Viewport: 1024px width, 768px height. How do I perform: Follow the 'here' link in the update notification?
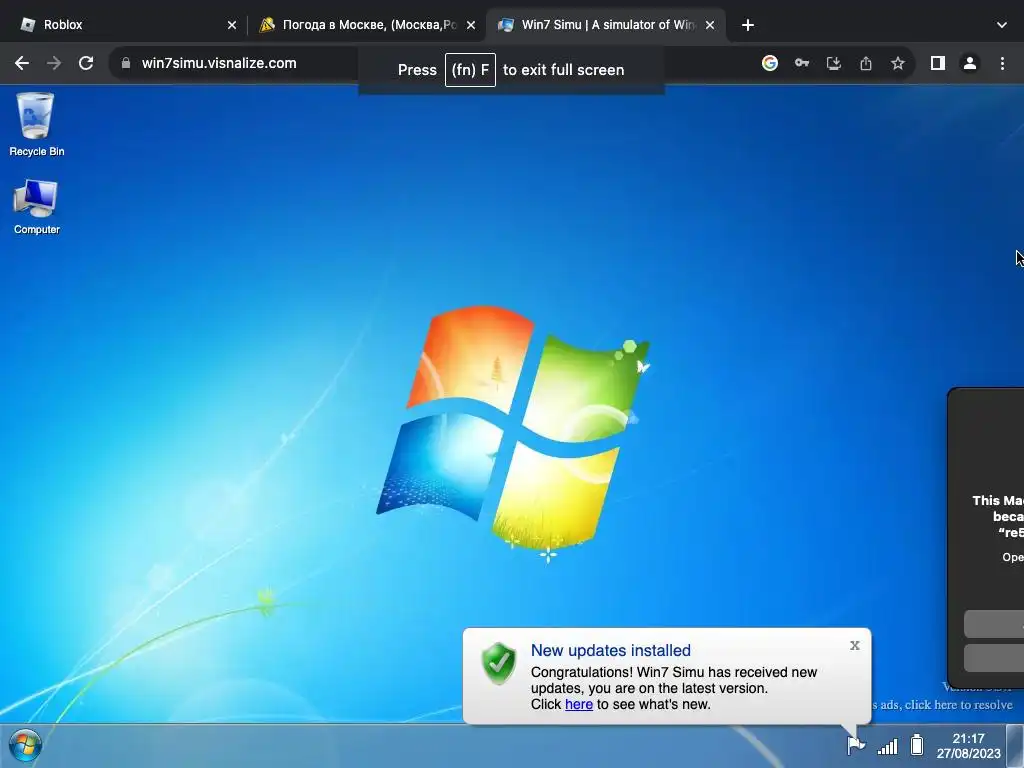579,704
